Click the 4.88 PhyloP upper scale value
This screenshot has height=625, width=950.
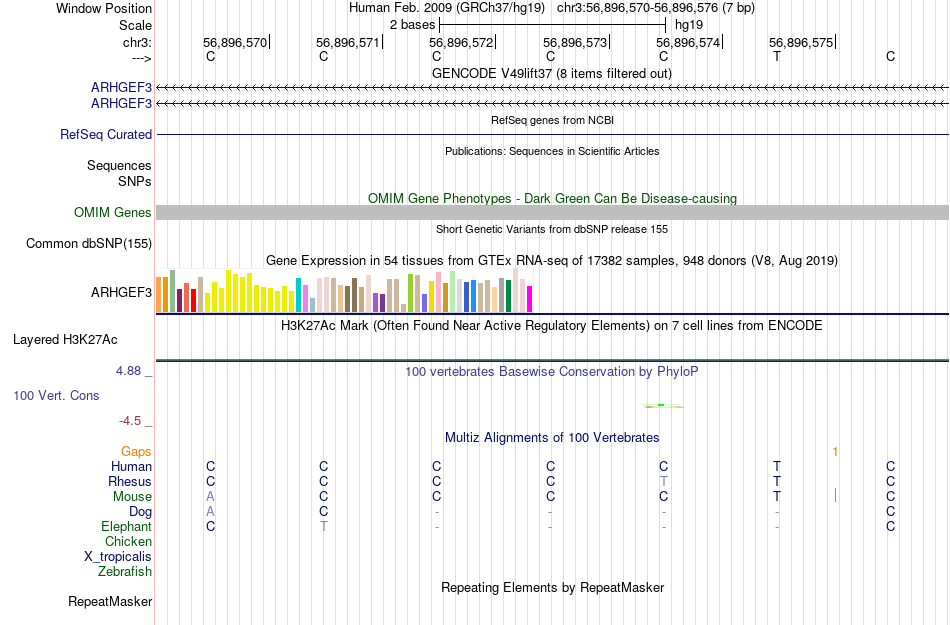(128, 371)
